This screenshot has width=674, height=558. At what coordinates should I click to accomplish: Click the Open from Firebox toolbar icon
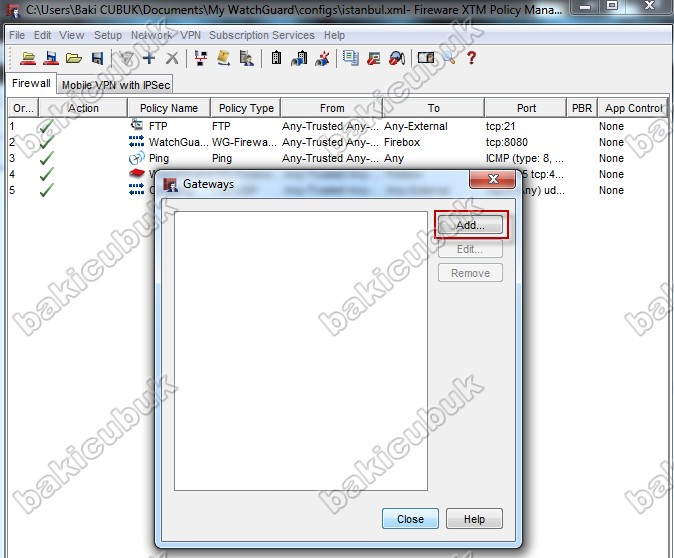pos(28,58)
